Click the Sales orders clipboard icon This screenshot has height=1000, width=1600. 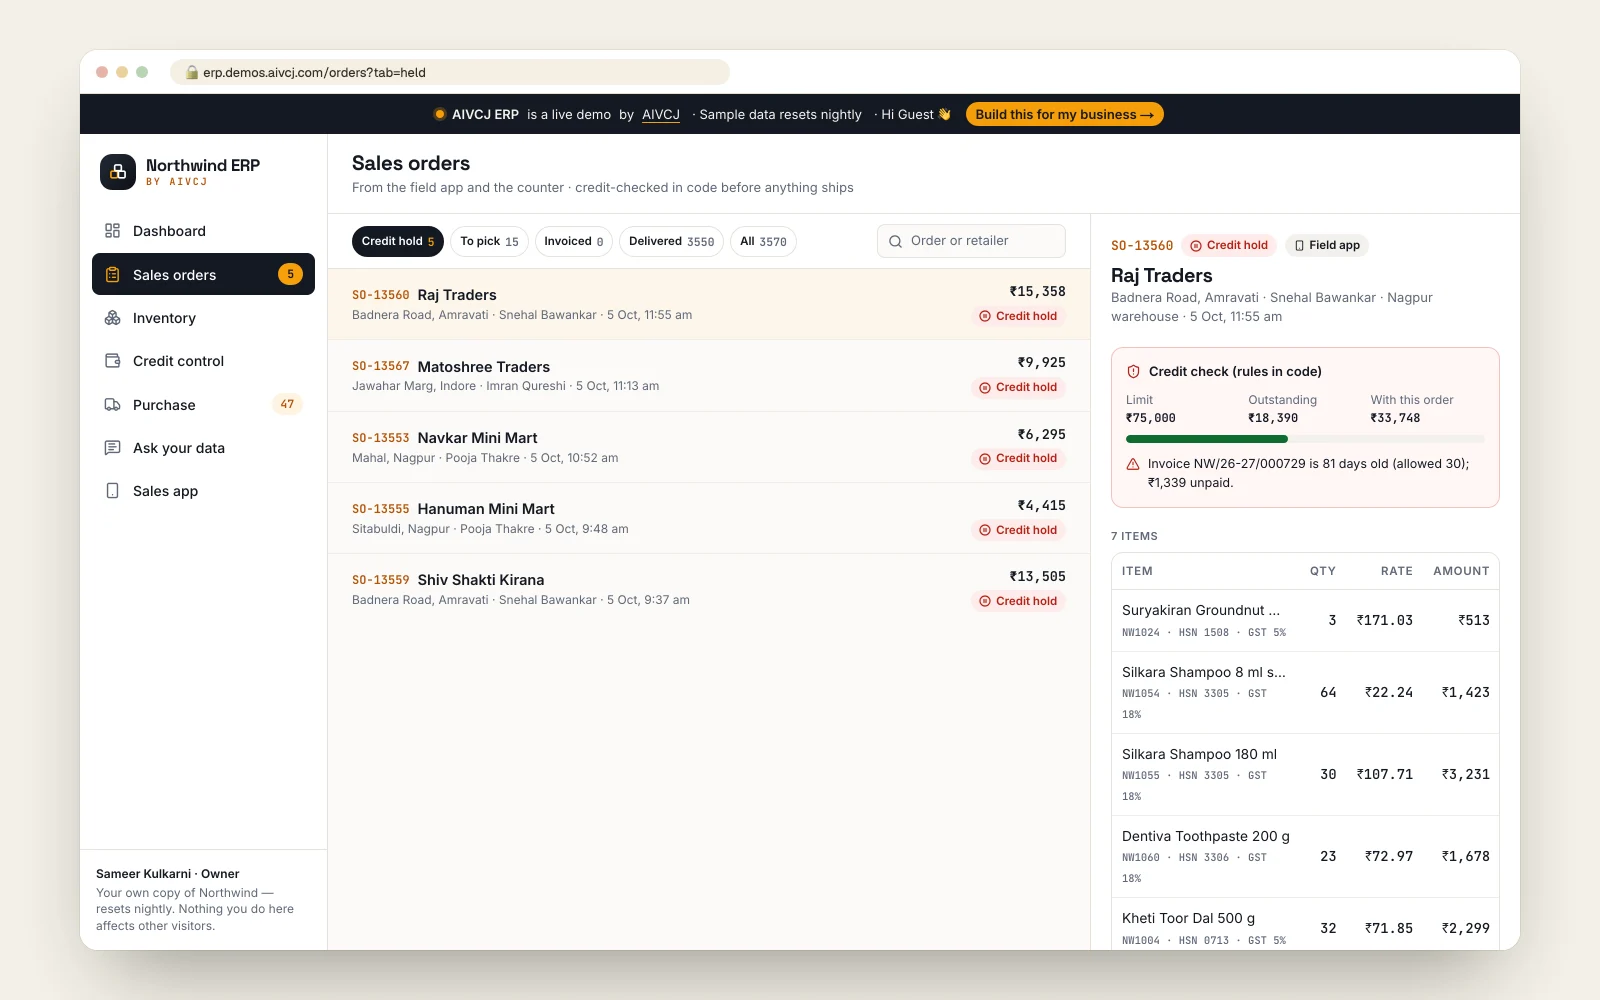coord(112,275)
